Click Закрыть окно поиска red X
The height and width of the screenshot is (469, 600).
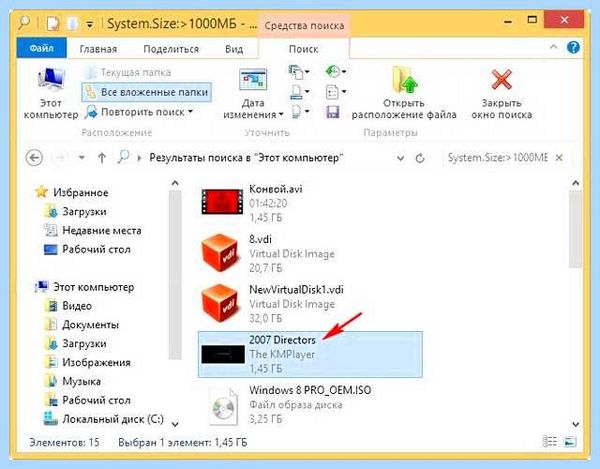pos(501,93)
